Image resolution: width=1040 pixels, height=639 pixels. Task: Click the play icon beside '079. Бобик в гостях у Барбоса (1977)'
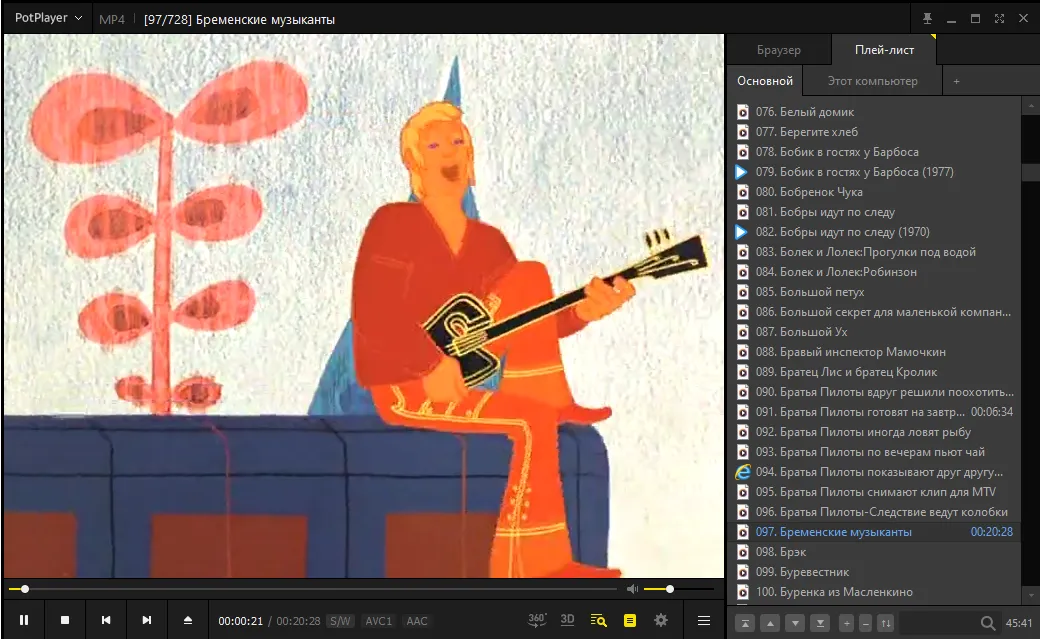coord(742,172)
